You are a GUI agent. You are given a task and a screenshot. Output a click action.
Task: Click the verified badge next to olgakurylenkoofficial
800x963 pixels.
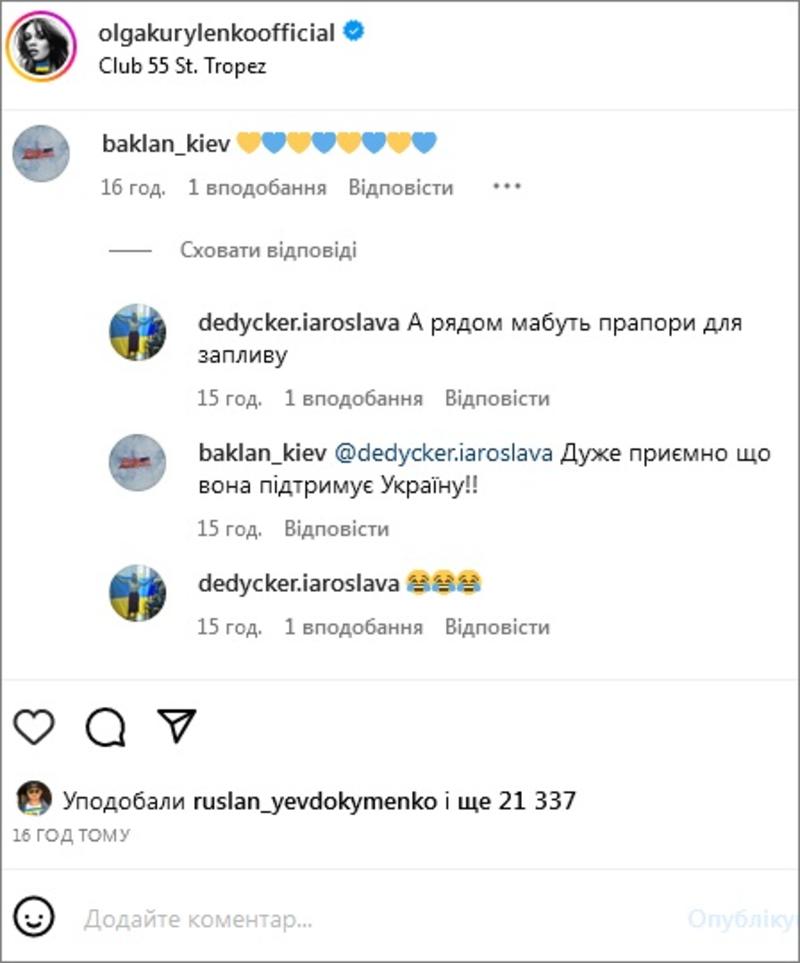pyautogui.click(x=354, y=31)
